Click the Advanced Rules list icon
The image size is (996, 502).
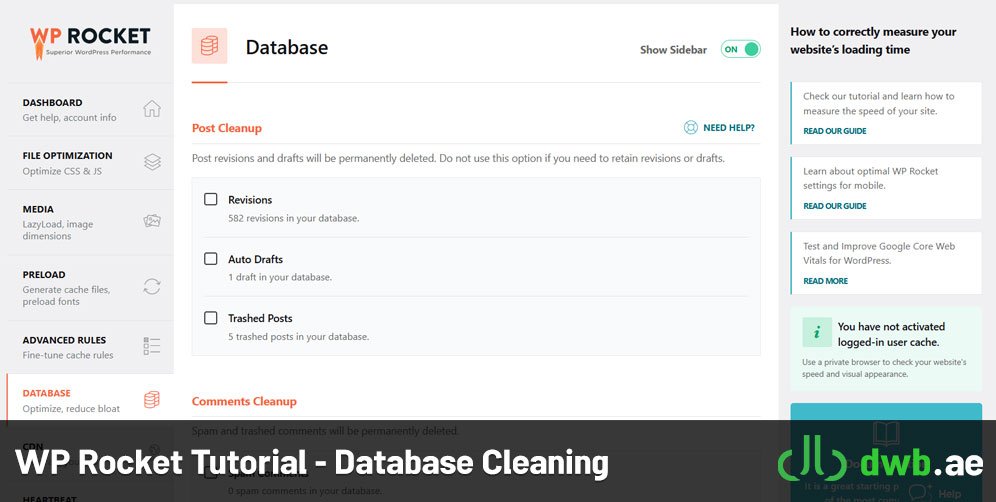pyautogui.click(x=152, y=346)
